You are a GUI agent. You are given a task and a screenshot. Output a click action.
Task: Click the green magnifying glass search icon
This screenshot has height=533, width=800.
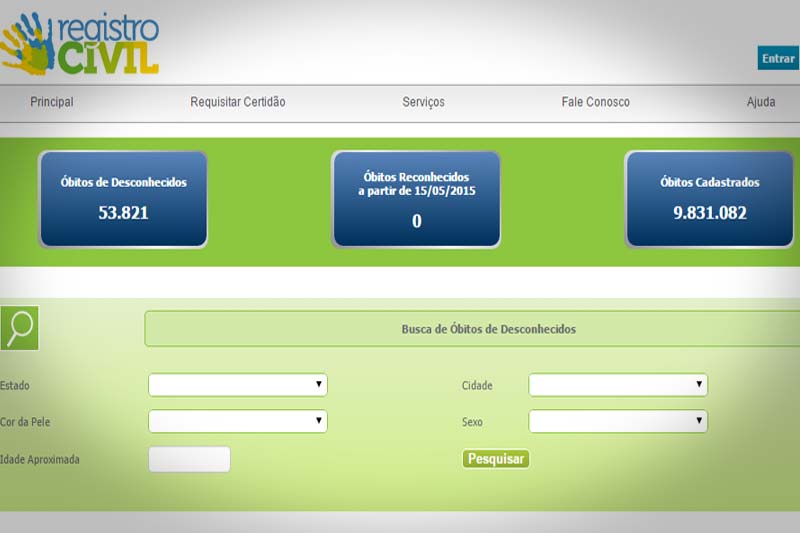coord(20,328)
